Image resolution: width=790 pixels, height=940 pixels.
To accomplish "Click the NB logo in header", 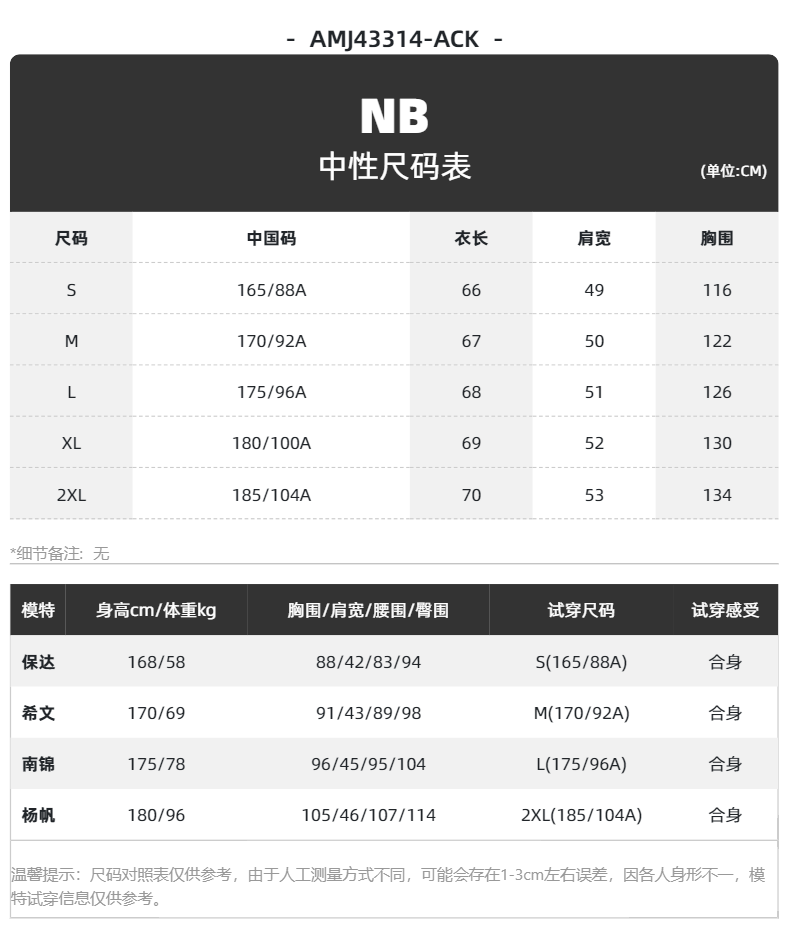I will tap(394, 116).
